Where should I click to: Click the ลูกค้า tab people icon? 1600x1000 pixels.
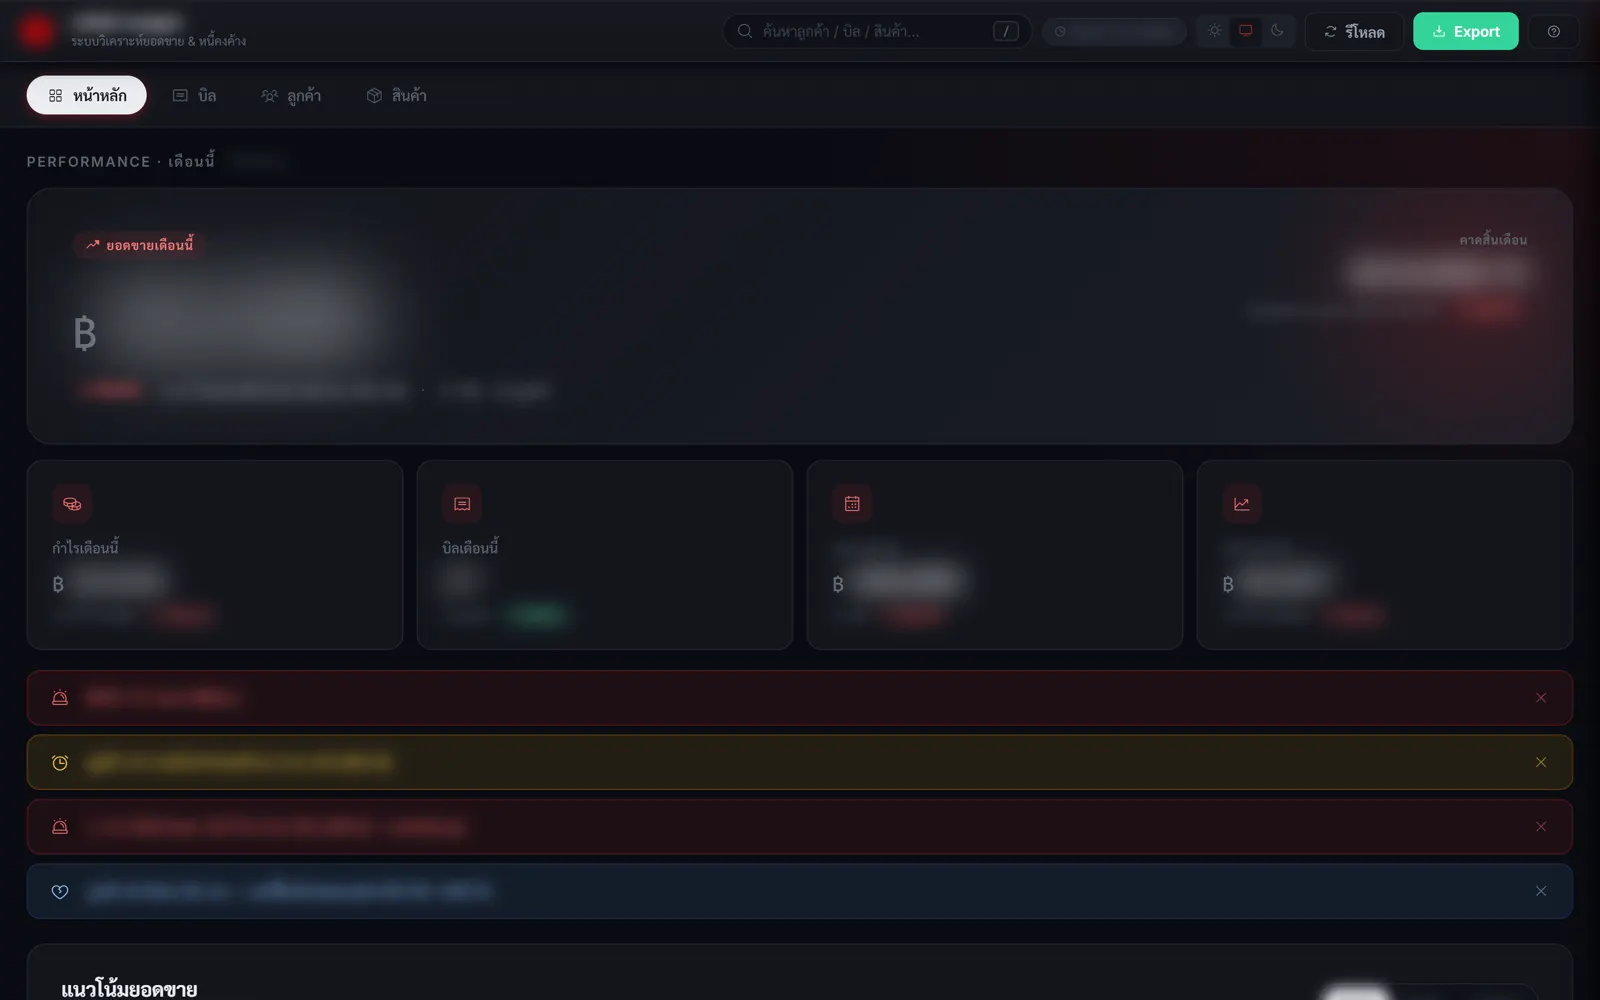(269, 96)
